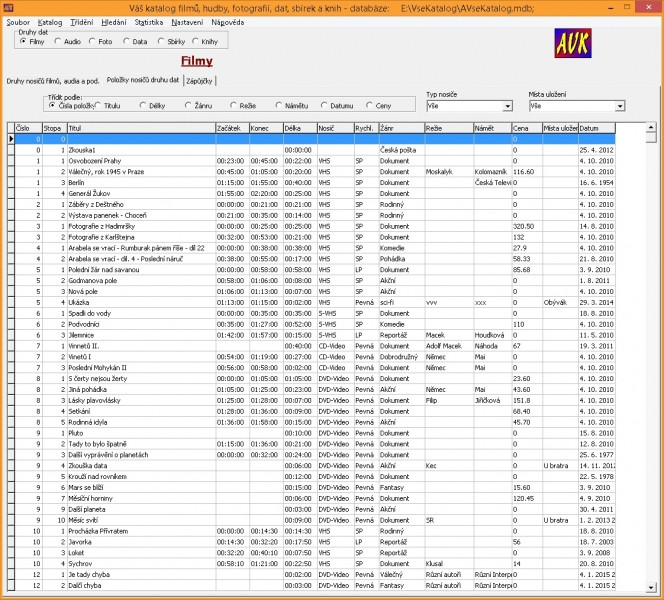Click the Režie column header
This screenshot has height=600, width=664.
pyautogui.click(x=449, y=128)
